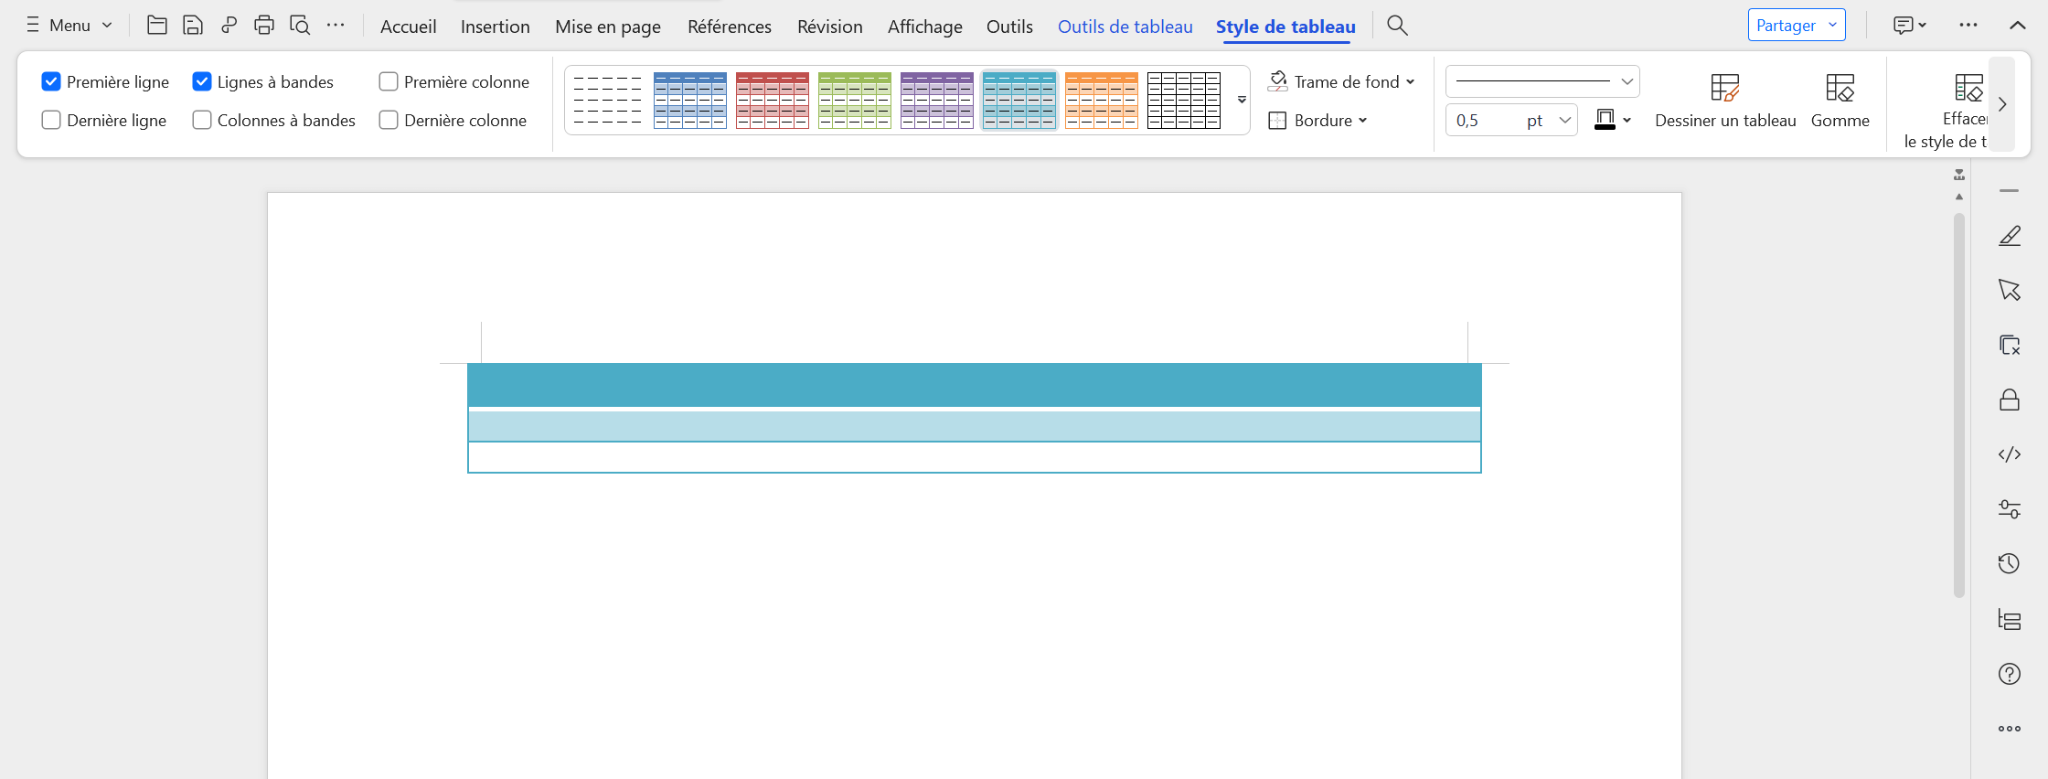Open the Outils tab
The height and width of the screenshot is (779, 2048).
pos(1009,26)
